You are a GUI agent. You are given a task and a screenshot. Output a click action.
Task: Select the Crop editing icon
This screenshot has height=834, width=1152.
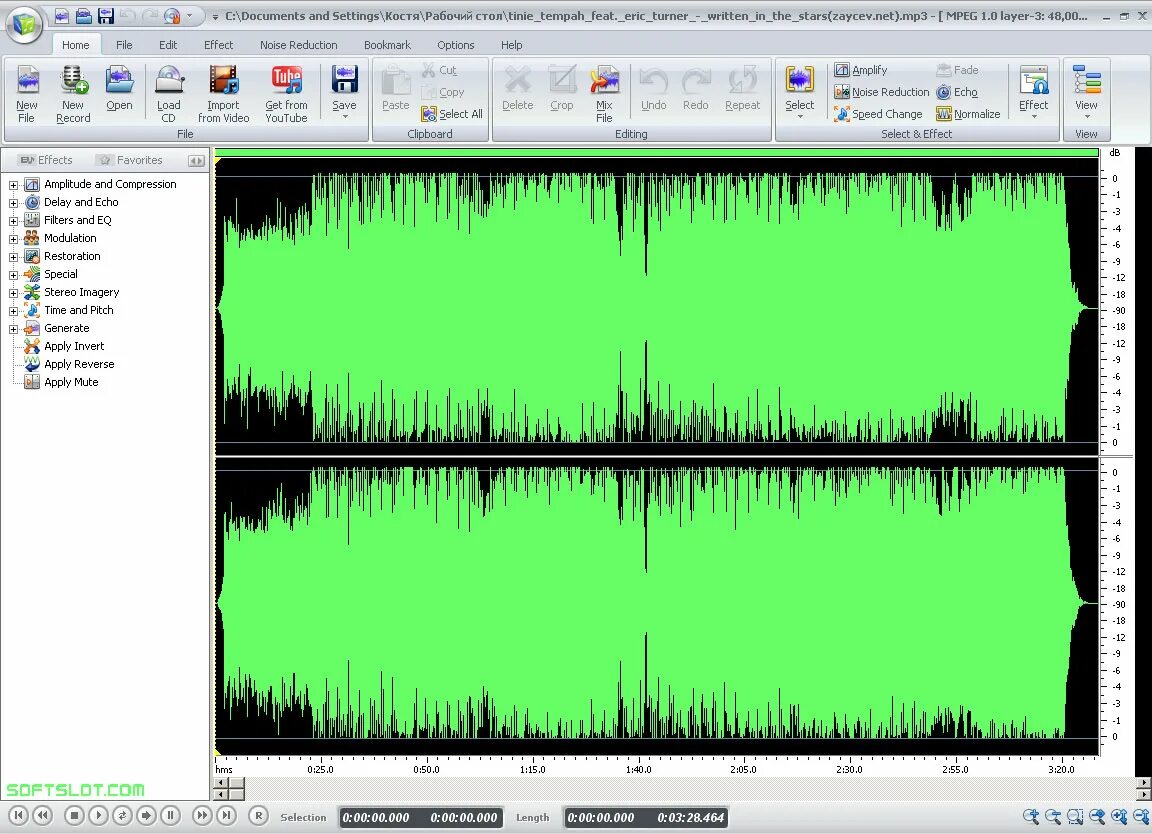tap(562, 92)
